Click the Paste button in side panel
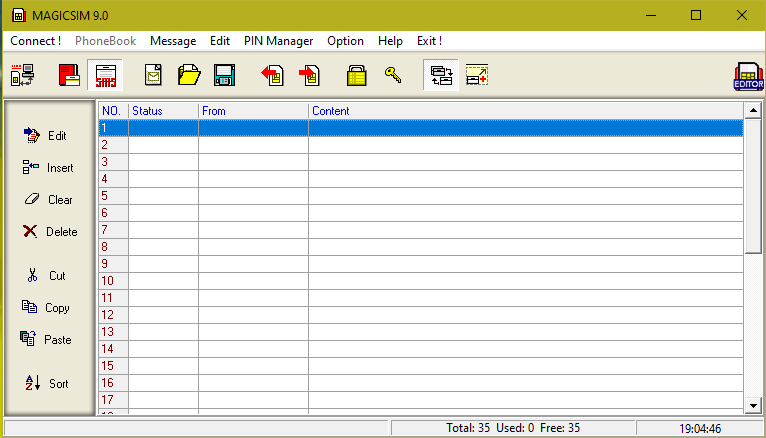 (x=45, y=339)
